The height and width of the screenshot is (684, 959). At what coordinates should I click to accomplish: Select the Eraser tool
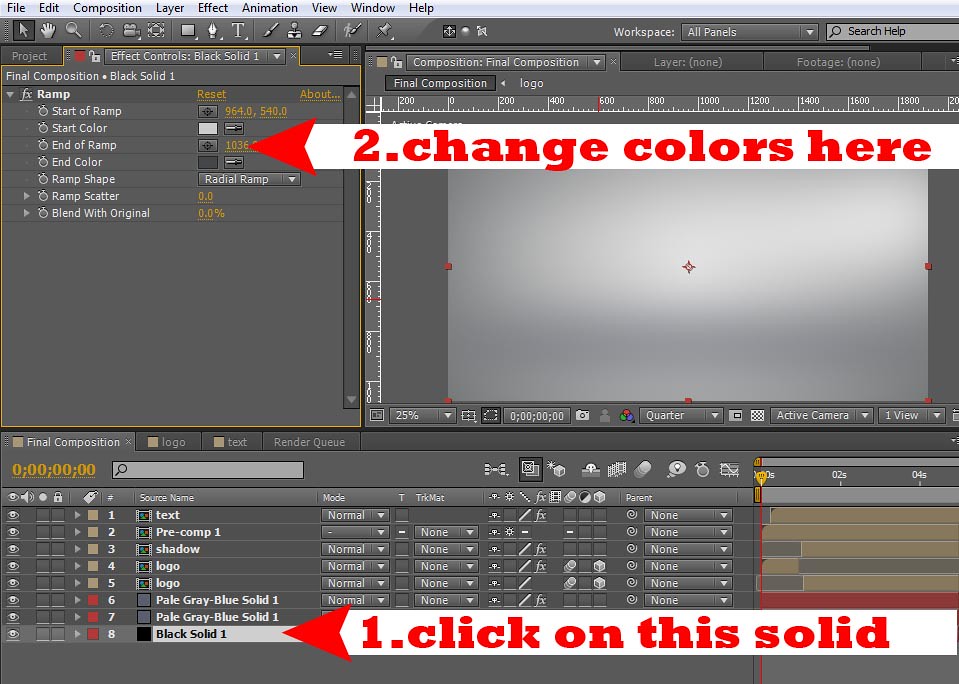[x=320, y=31]
